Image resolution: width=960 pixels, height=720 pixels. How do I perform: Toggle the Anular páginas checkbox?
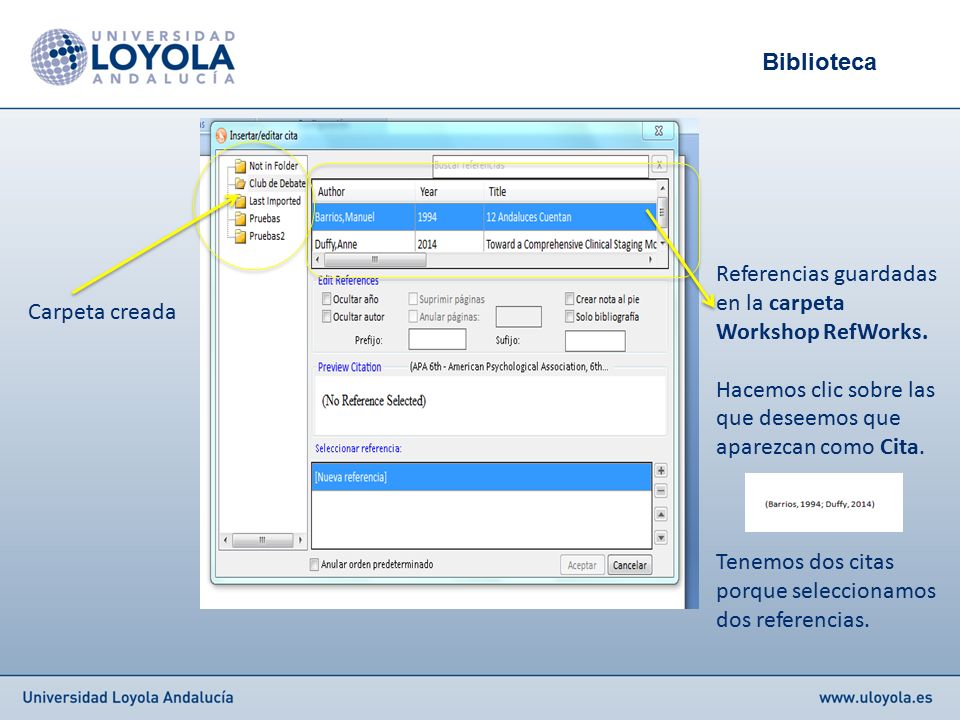[x=413, y=317]
